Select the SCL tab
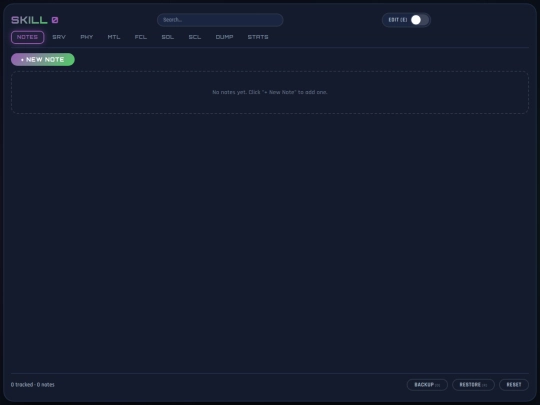Image resolution: width=540 pixels, height=405 pixels. (x=195, y=37)
